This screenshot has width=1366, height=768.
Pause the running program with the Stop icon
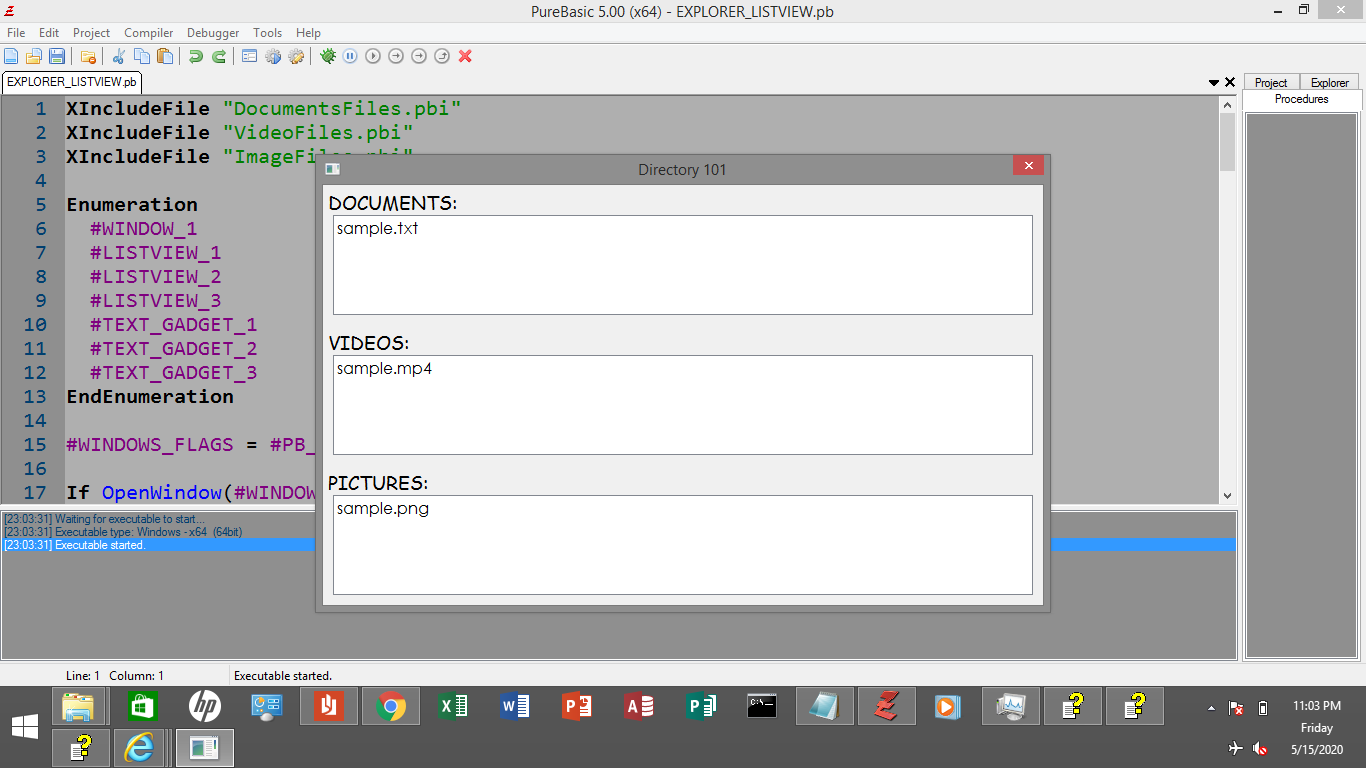coord(350,56)
